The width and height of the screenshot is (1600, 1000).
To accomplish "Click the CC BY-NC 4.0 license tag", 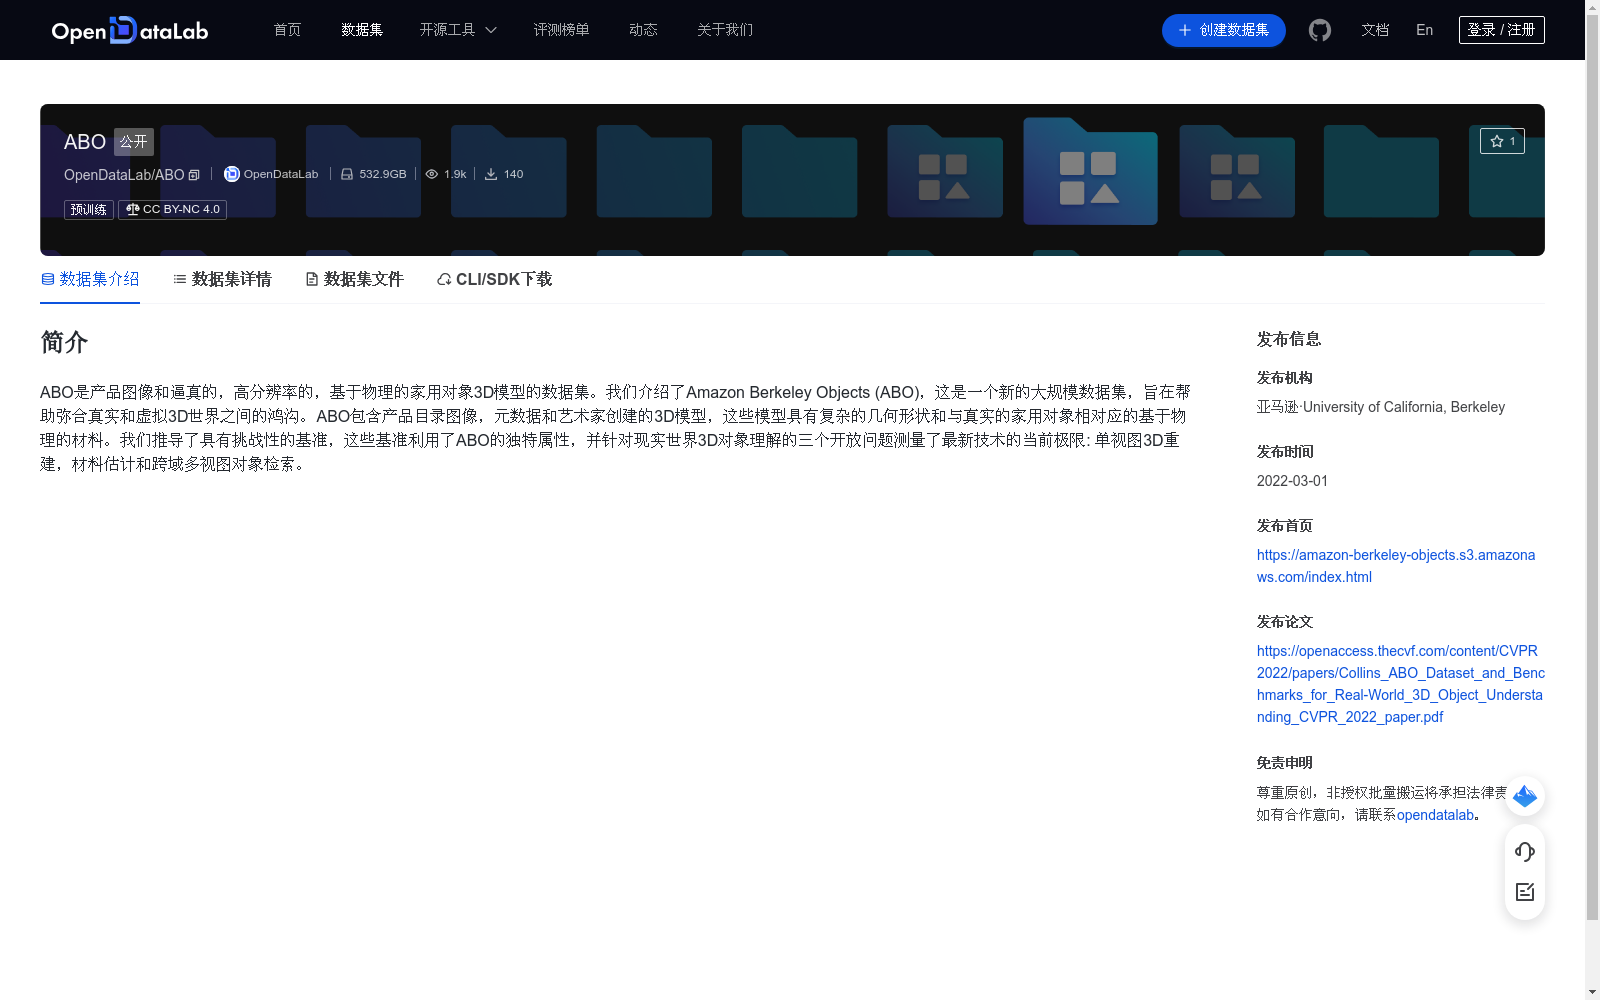I will pyautogui.click(x=173, y=209).
